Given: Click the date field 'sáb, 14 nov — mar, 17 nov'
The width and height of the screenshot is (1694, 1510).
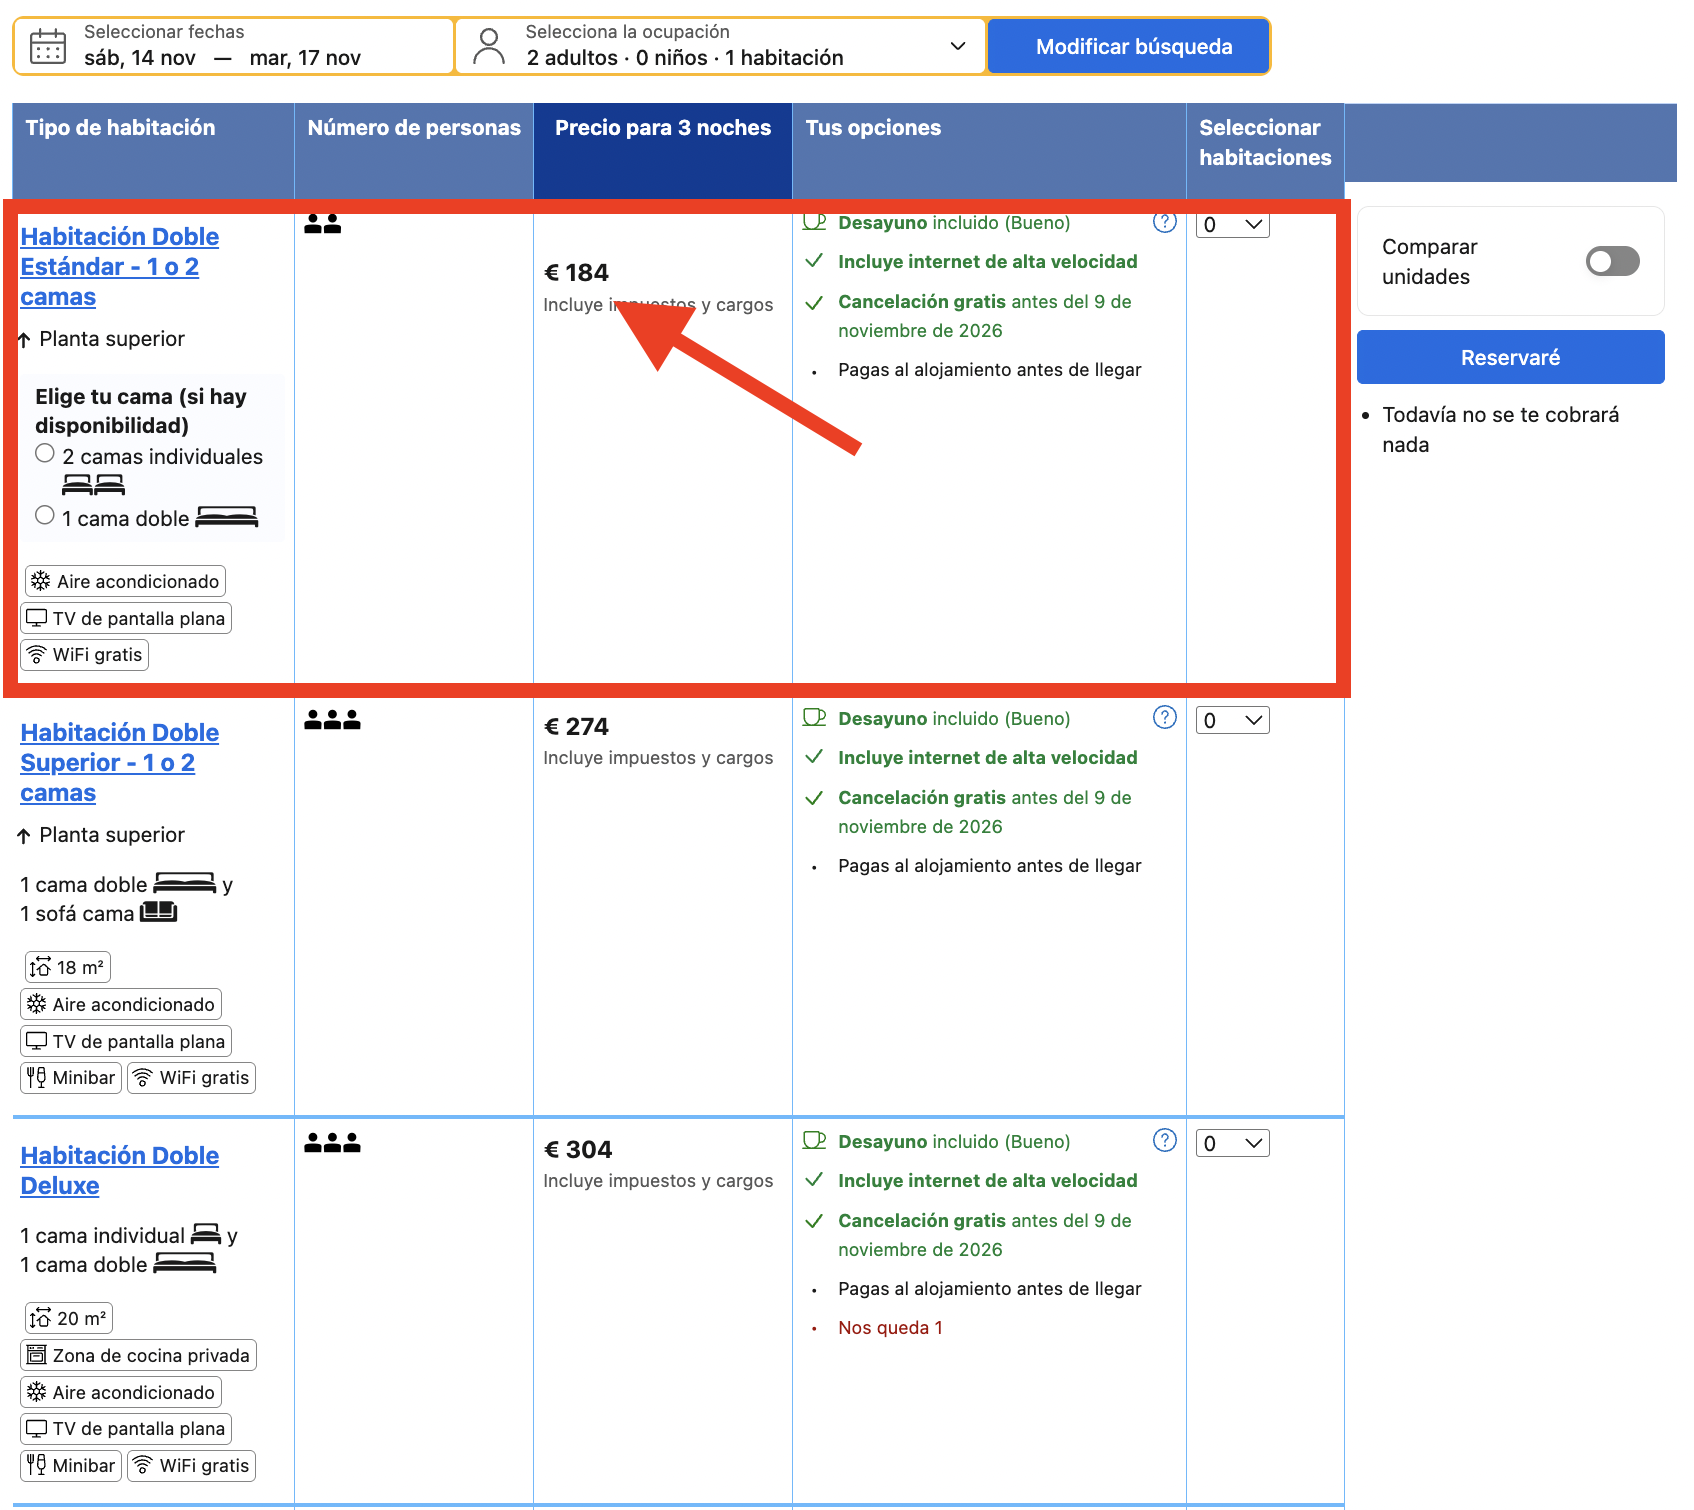Looking at the screenshot, I should 234,46.
